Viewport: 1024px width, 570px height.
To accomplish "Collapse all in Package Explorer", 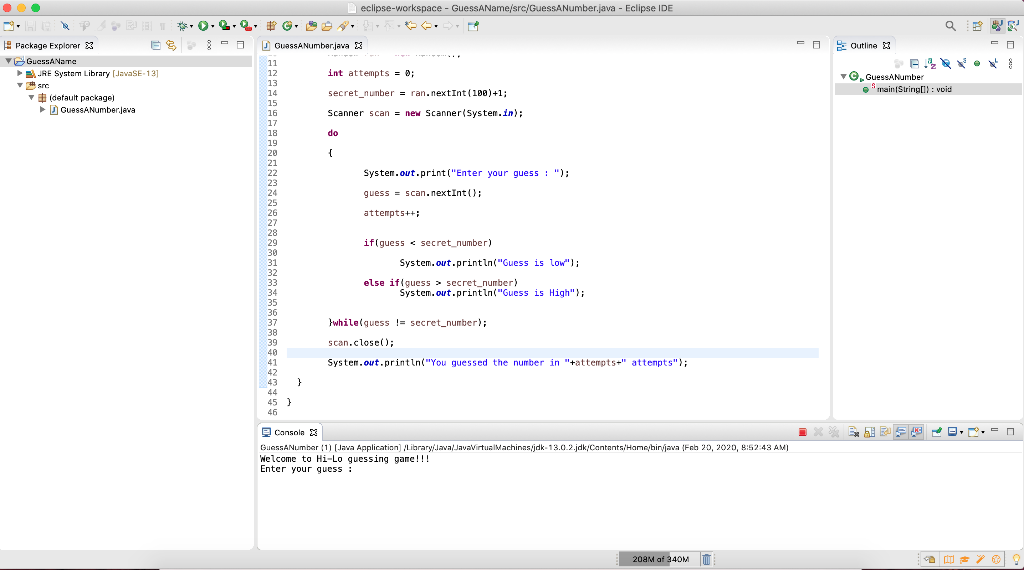I will pos(156,46).
